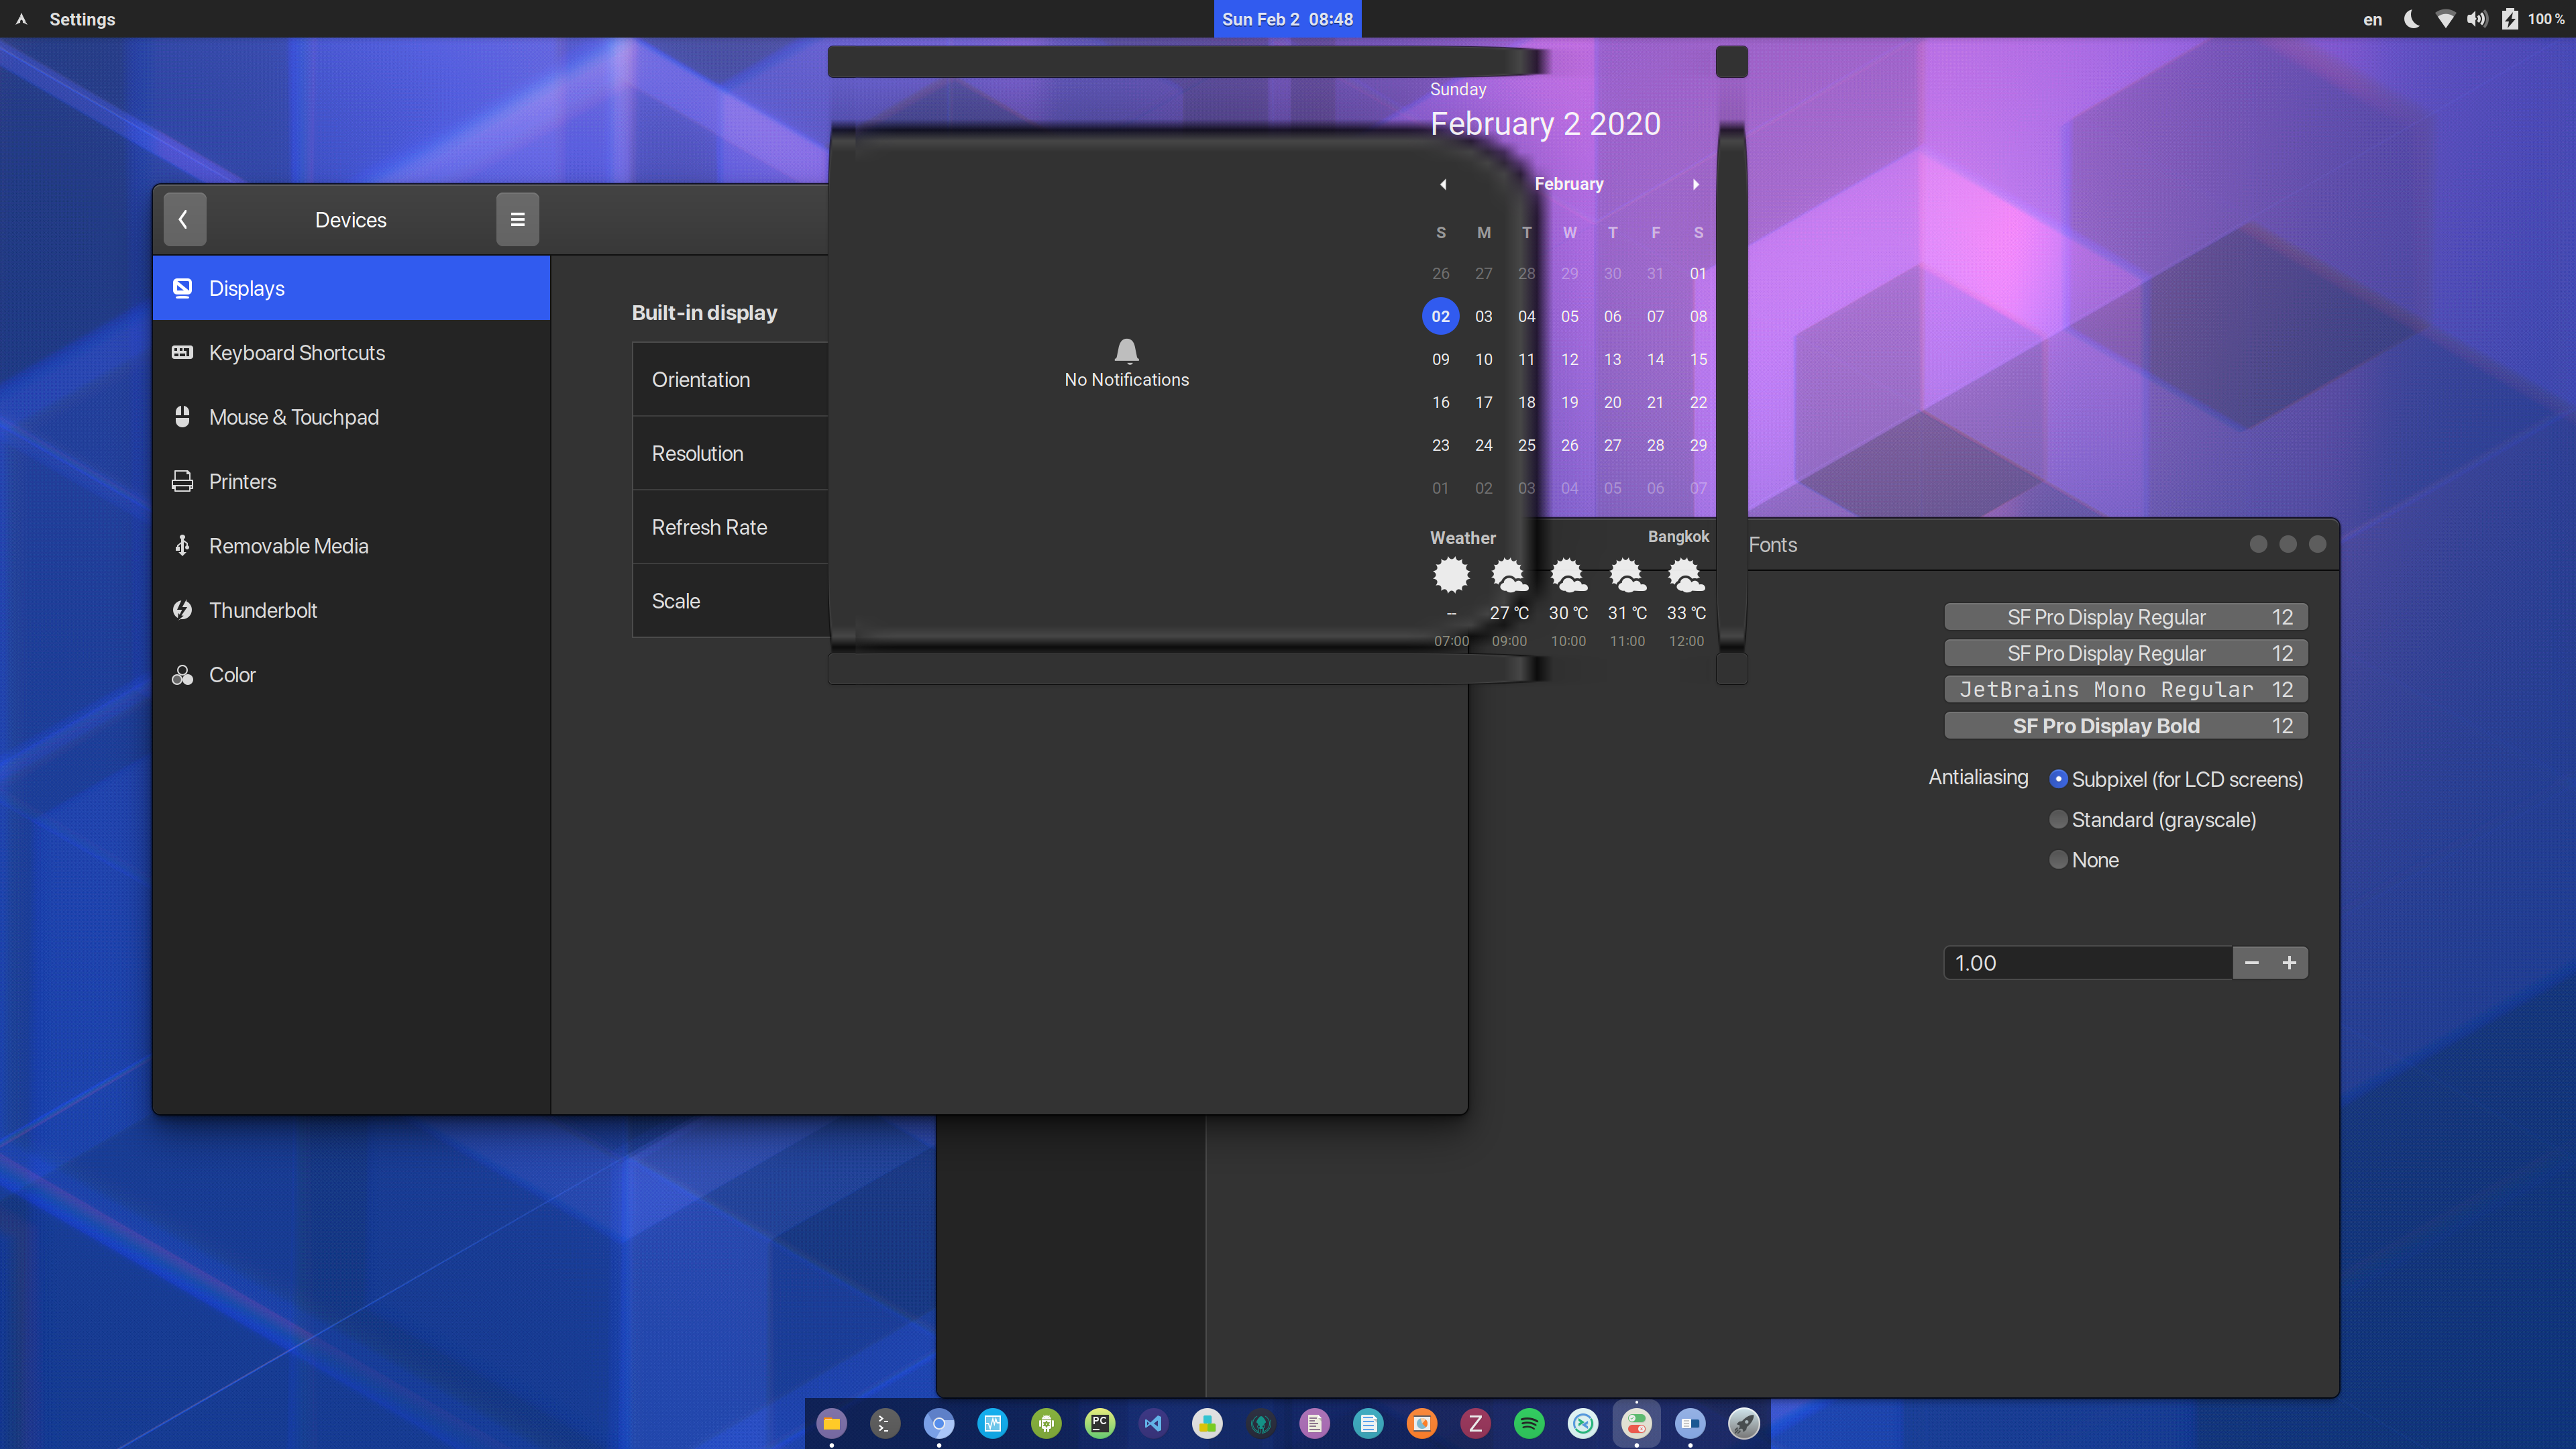
Task: Go to previous month in calendar
Action: click(x=1443, y=184)
